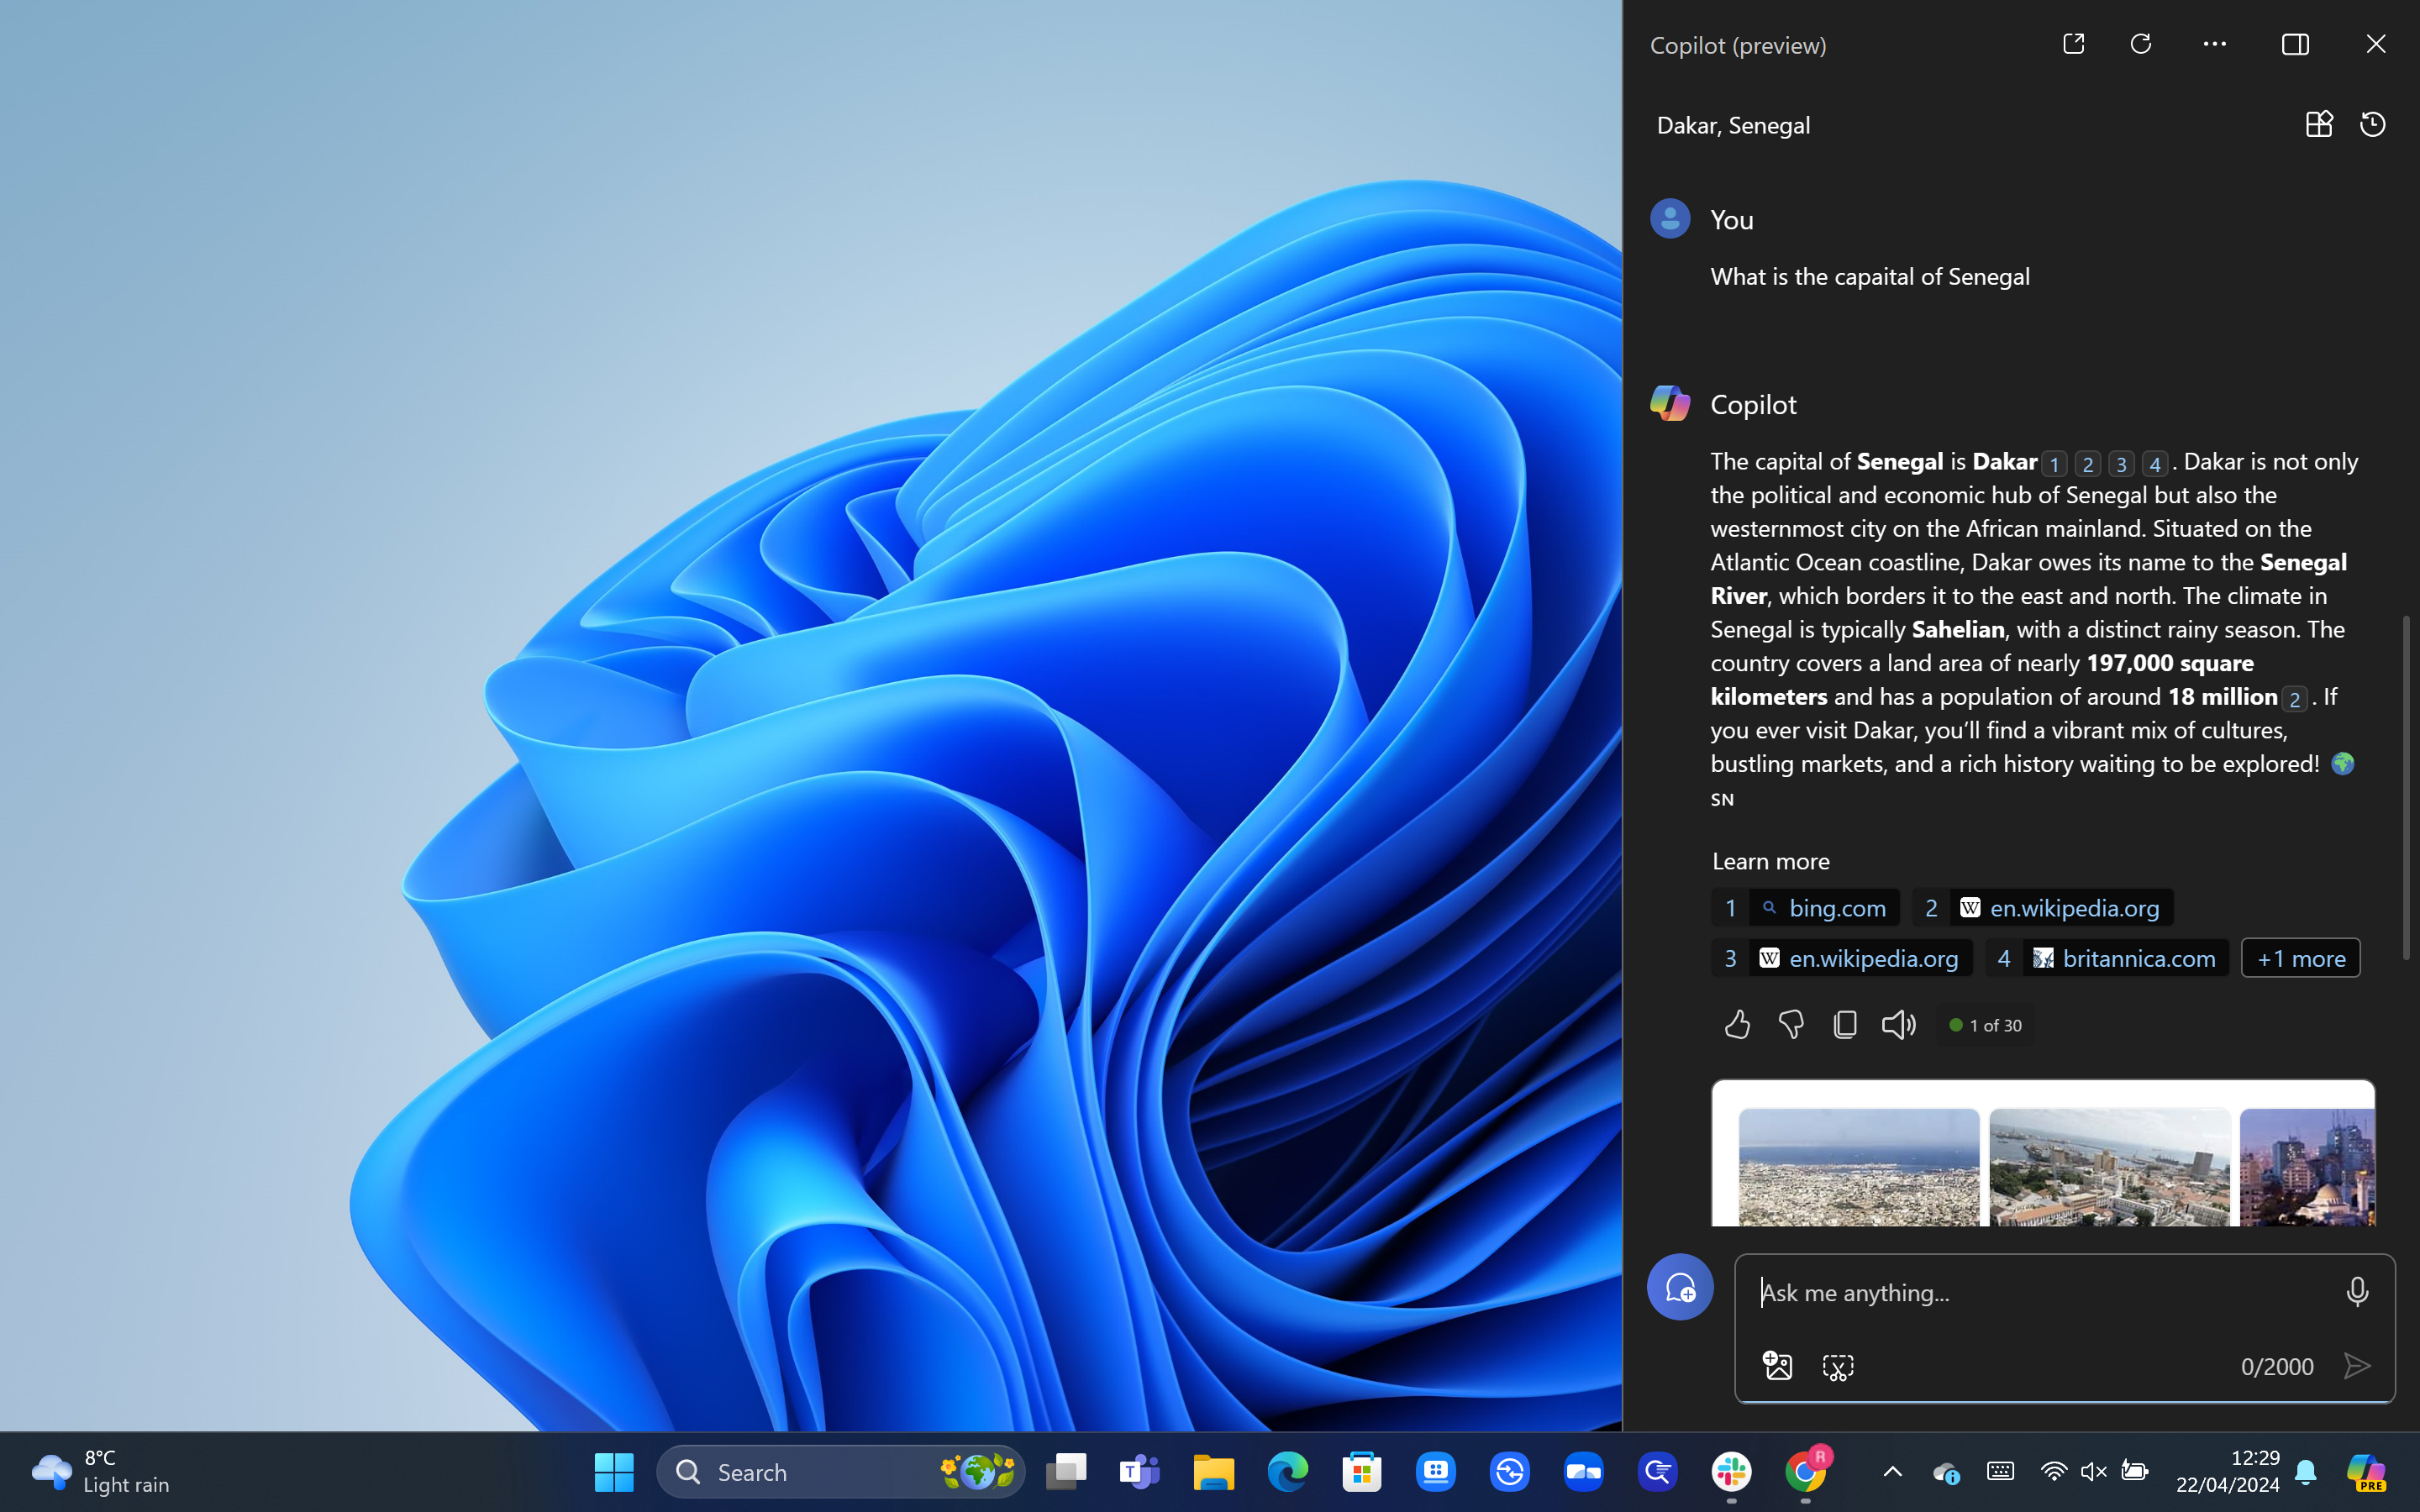The height and width of the screenshot is (1512, 2420).
Task: Close the Copilot panel
Action: (x=2375, y=44)
